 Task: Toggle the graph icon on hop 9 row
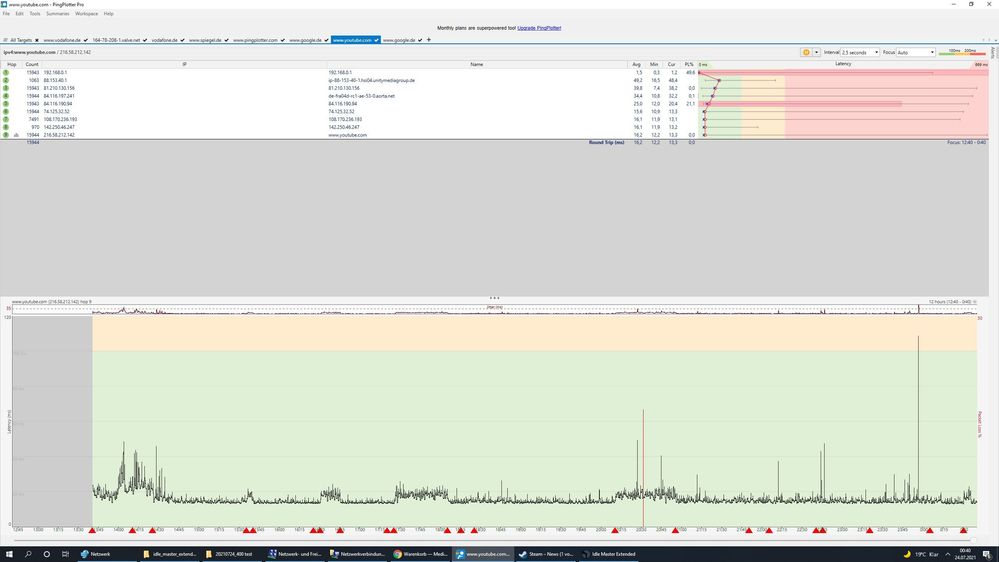pyautogui.click(x=16, y=135)
